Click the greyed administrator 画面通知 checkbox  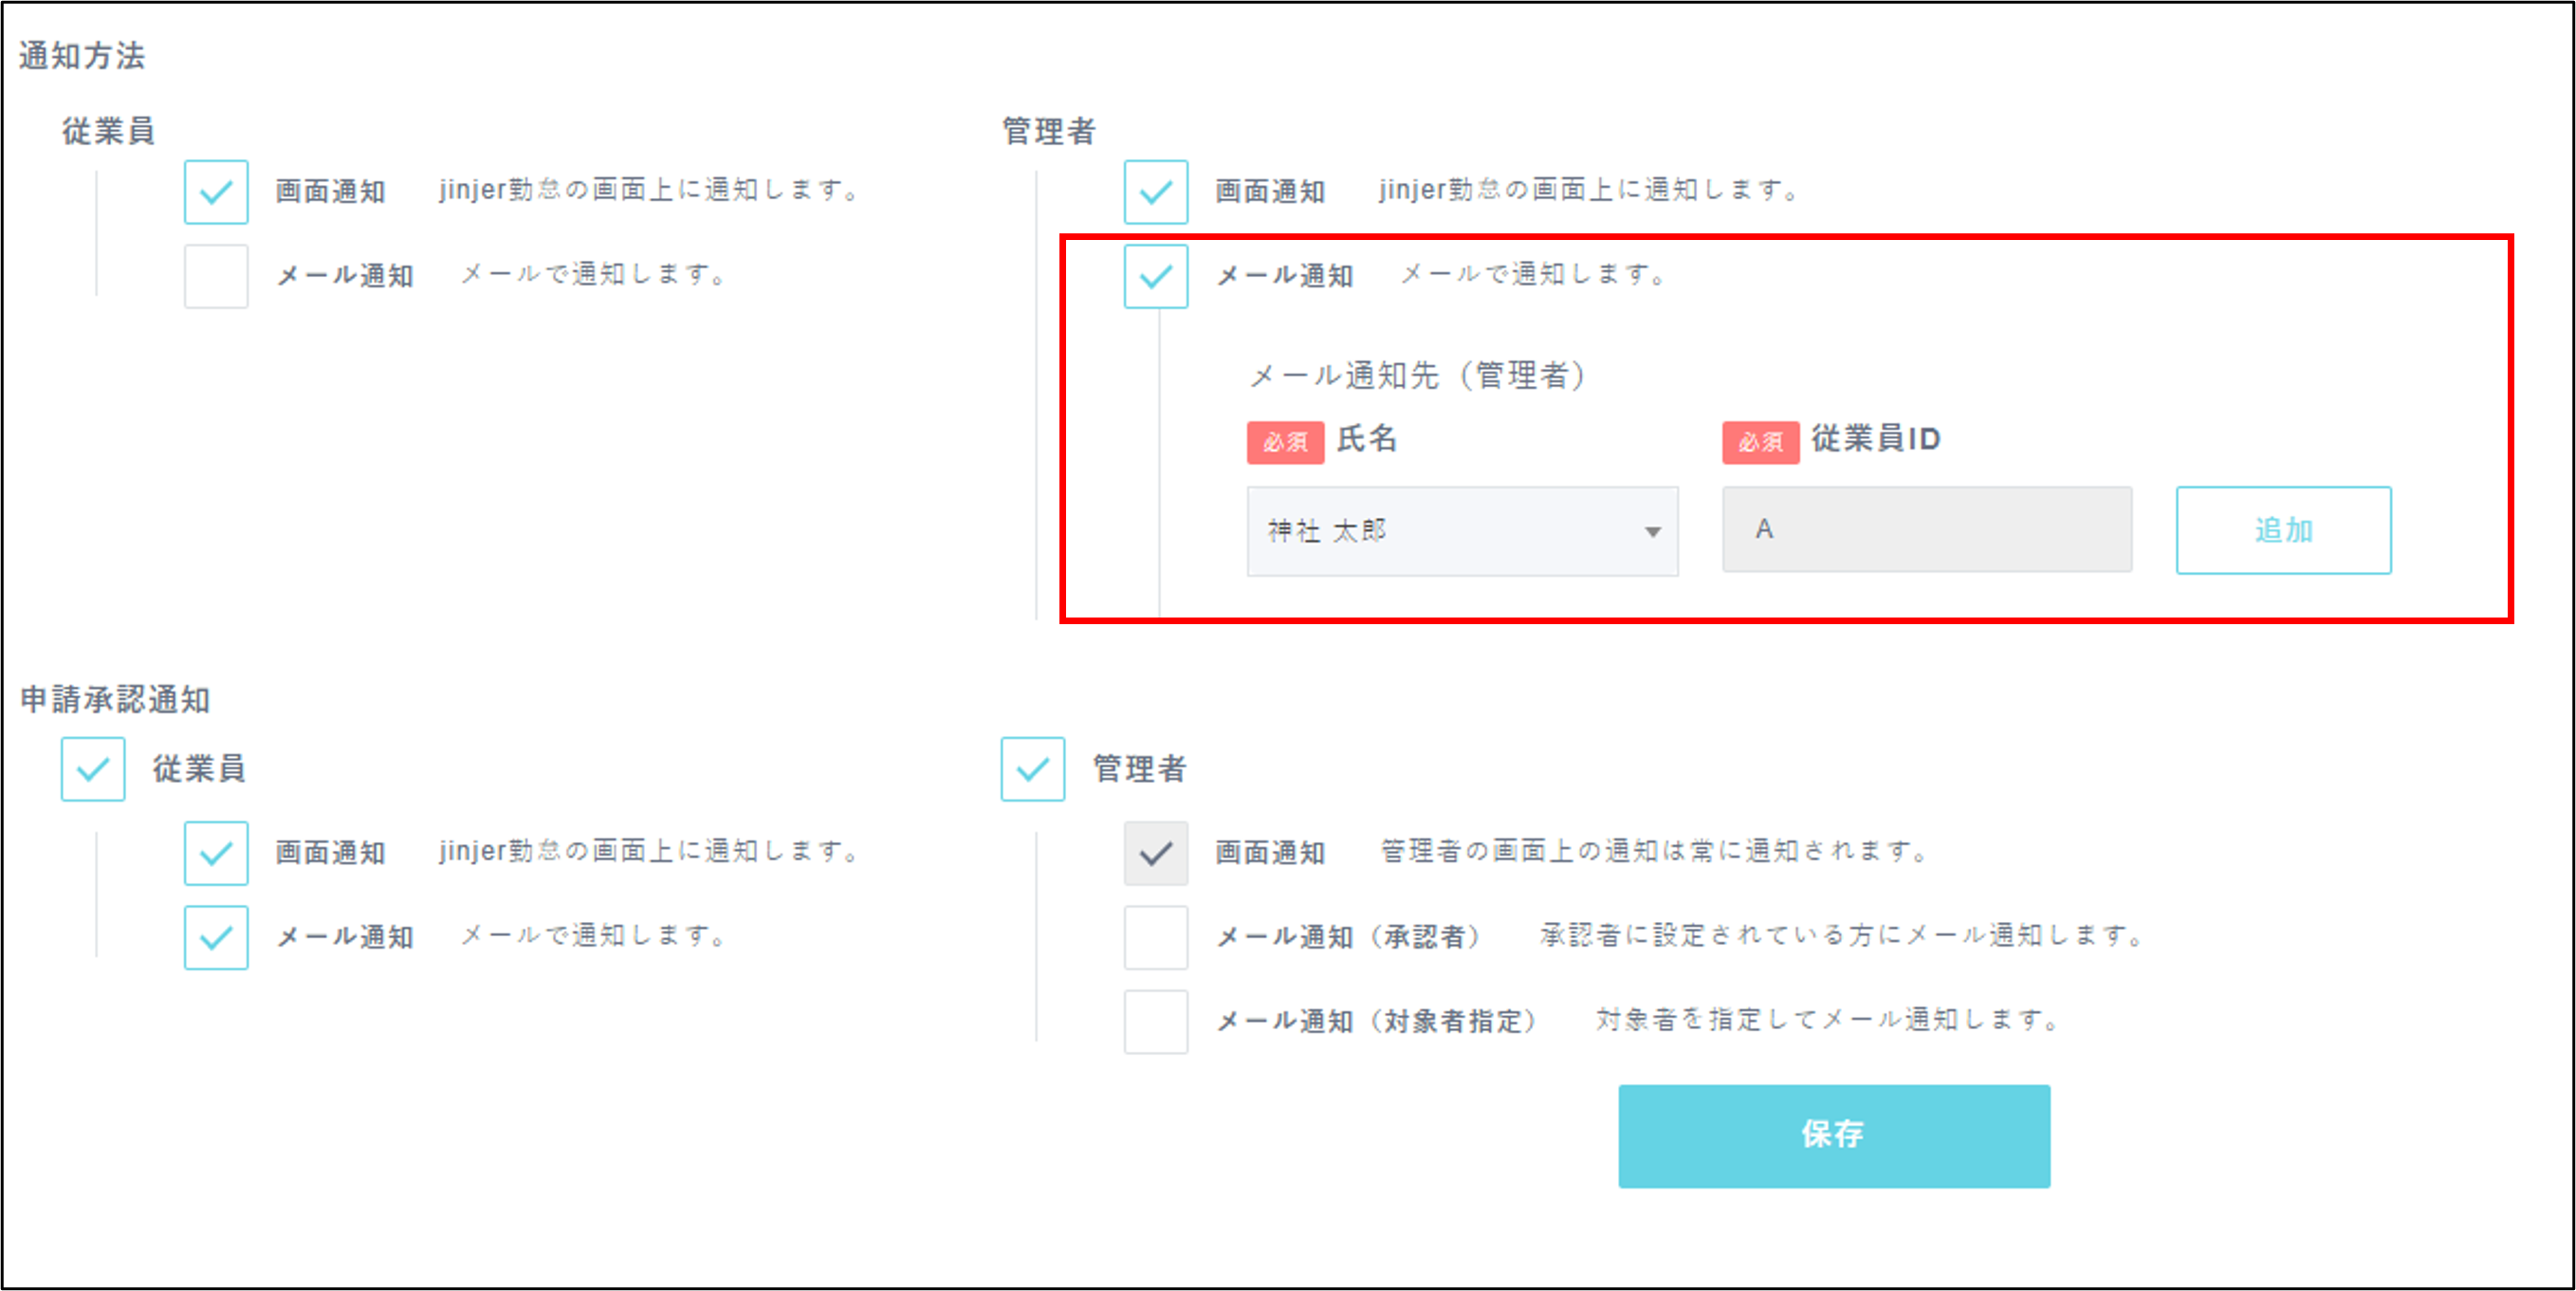pyautogui.click(x=1155, y=853)
